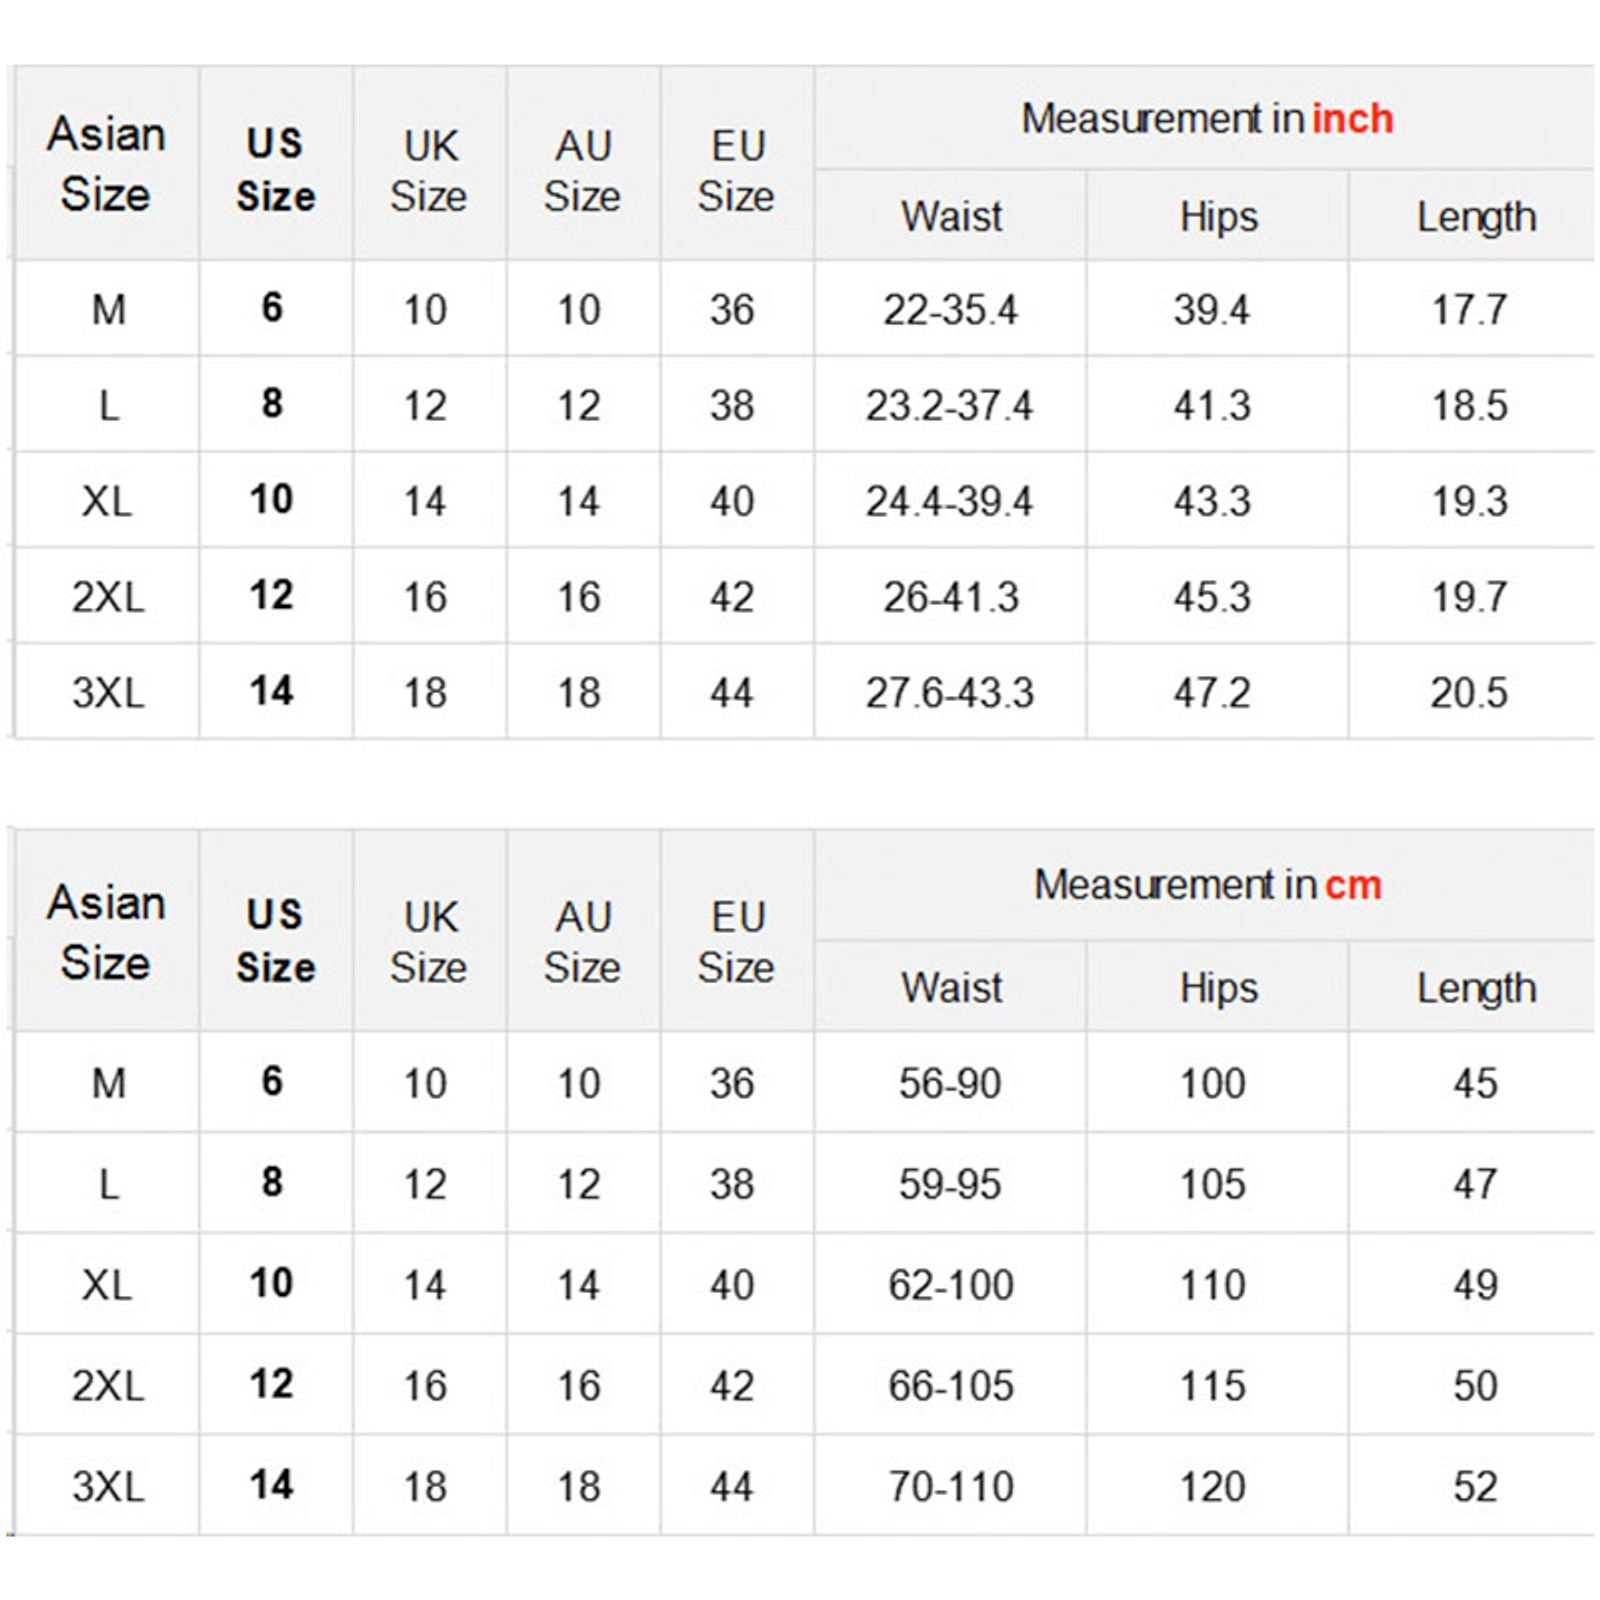Image resolution: width=1600 pixels, height=1600 pixels.
Task: Click the 70-110 waist value
Action: [951, 1487]
